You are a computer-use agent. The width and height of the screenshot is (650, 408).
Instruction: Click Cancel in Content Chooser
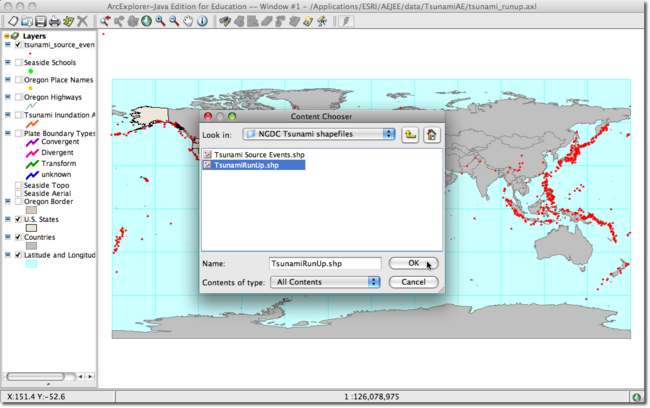413,282
